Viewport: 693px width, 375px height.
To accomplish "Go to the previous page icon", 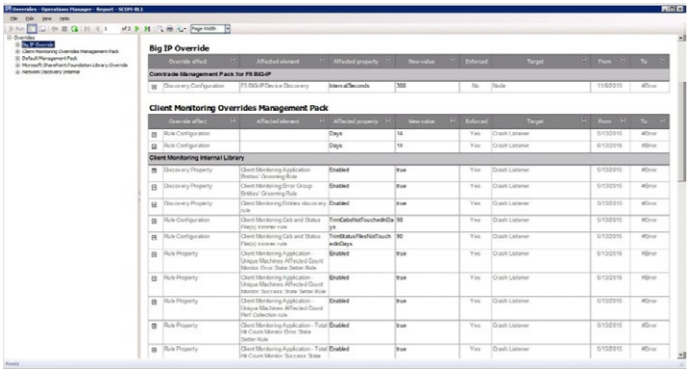I will coord(97,29).
